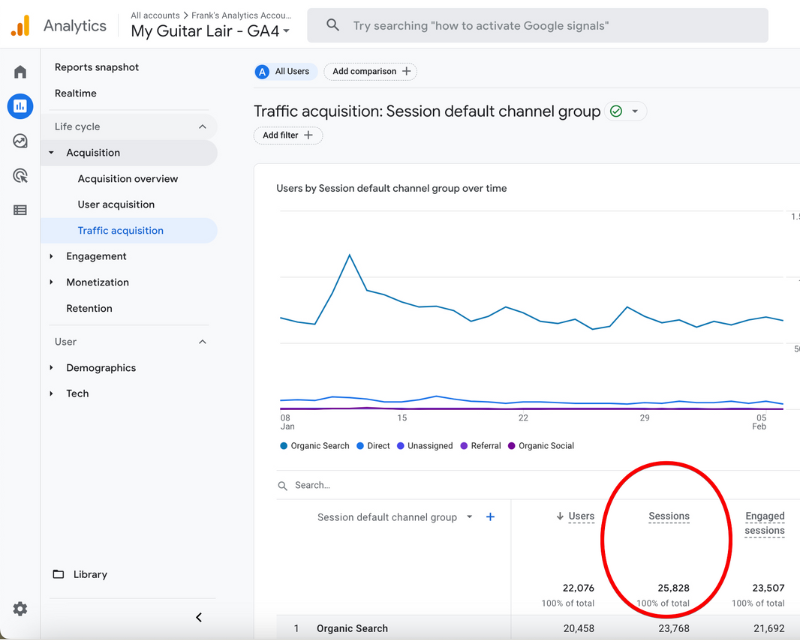The image size is (800, 640).
Task: Expand the Engagement menu group
Action: click(96, 256)
